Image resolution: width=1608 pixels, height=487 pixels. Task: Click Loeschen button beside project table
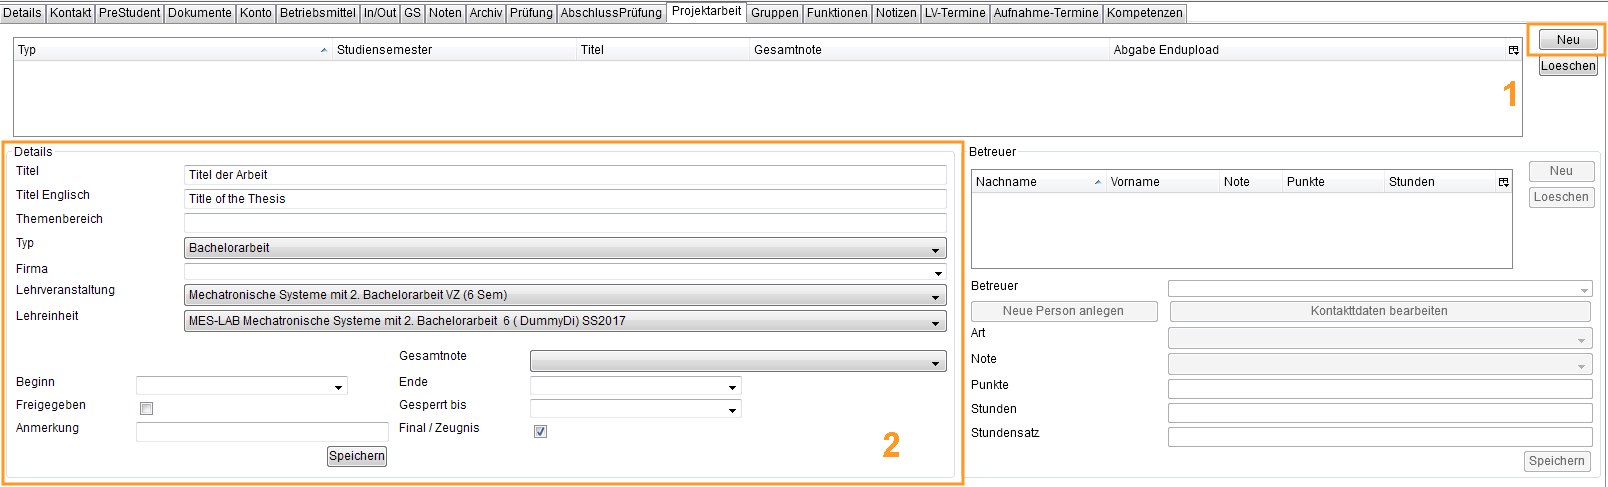tap(1567, 66)
